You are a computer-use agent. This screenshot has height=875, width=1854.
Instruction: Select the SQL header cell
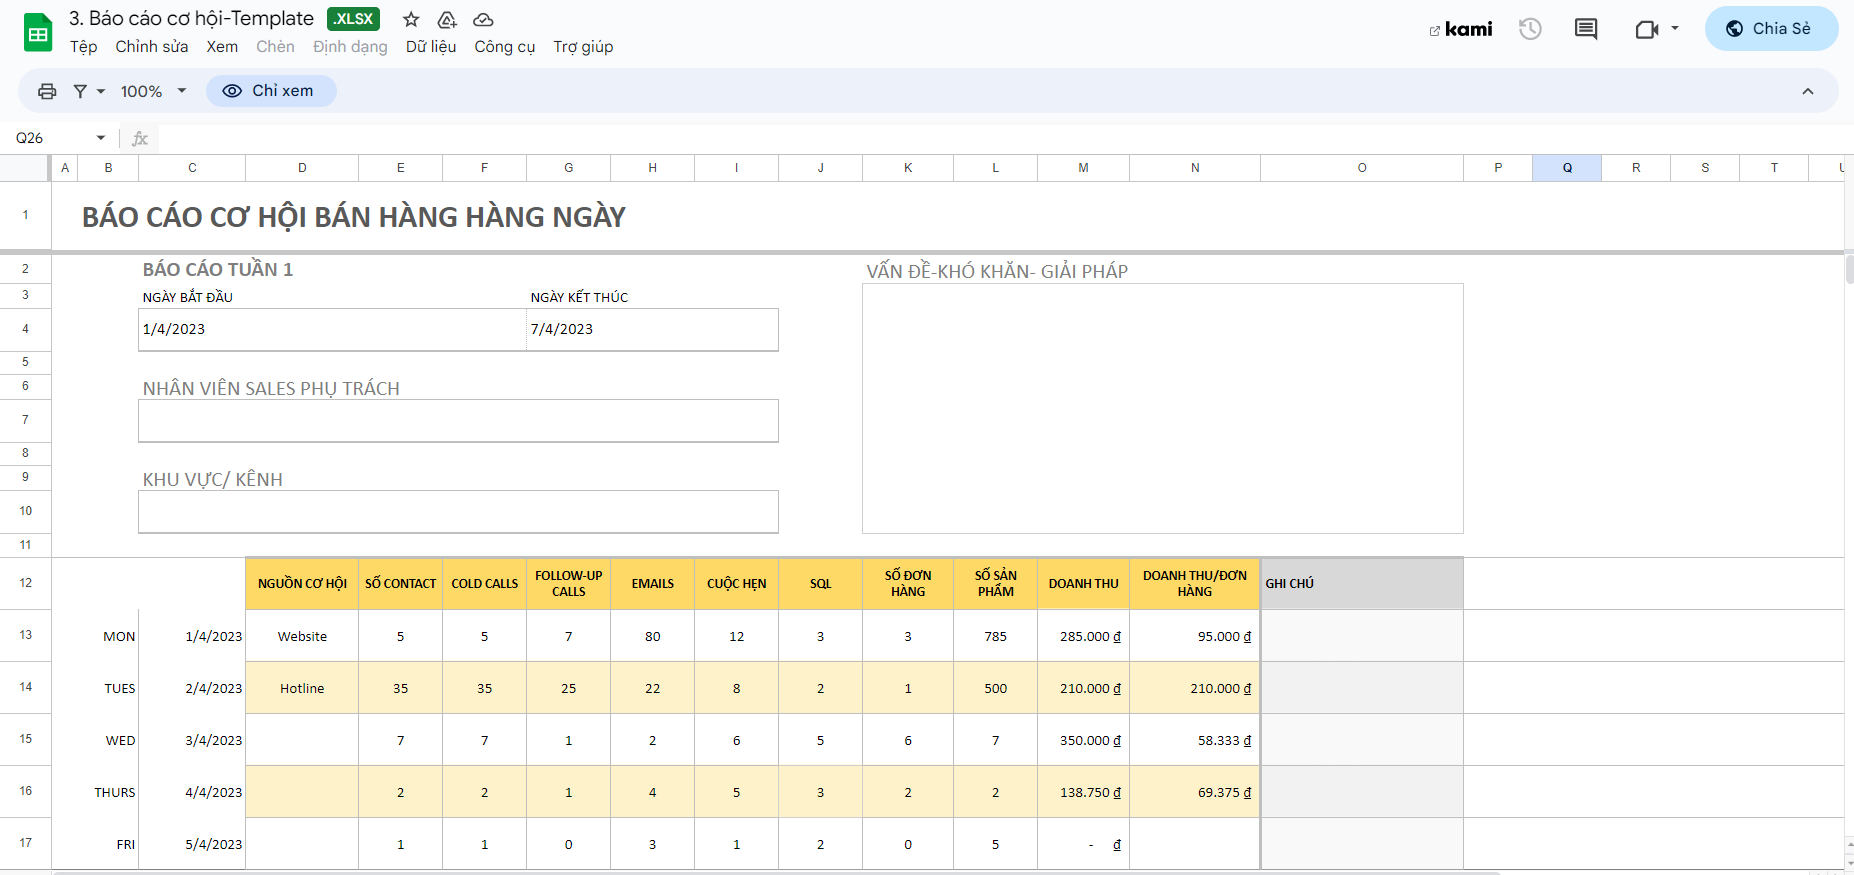pyautogui.click(x=820, y=584)
